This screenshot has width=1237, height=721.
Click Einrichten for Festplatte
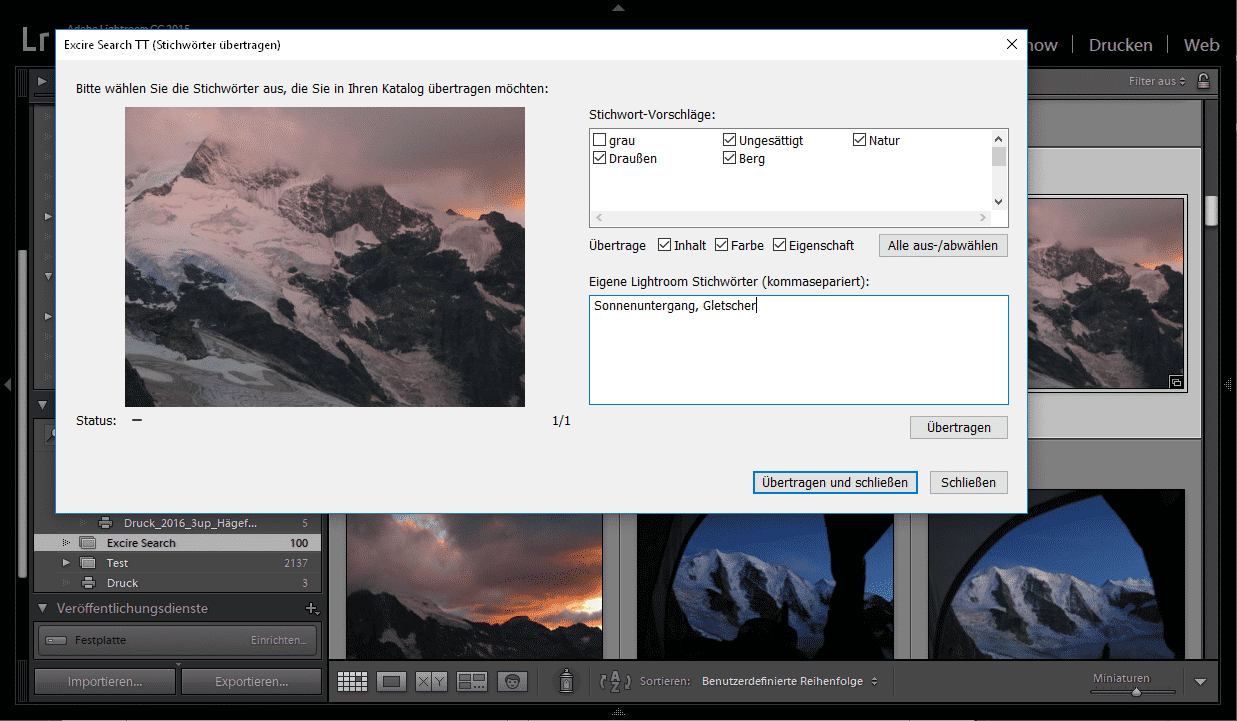coord(279,640)
